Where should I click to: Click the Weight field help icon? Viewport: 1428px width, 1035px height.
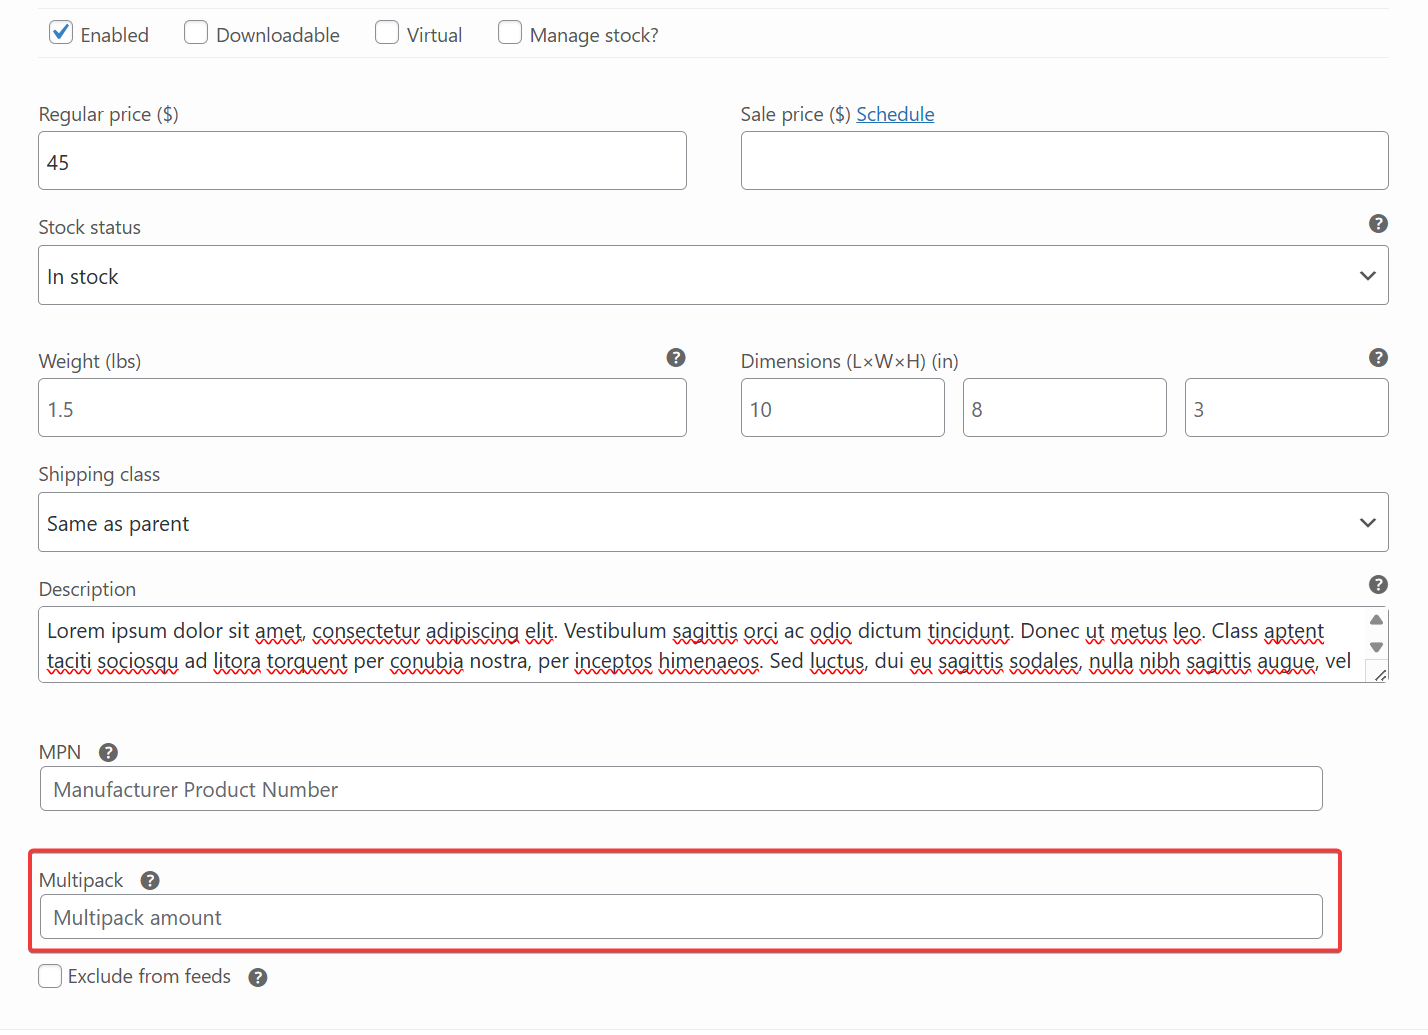676,358
